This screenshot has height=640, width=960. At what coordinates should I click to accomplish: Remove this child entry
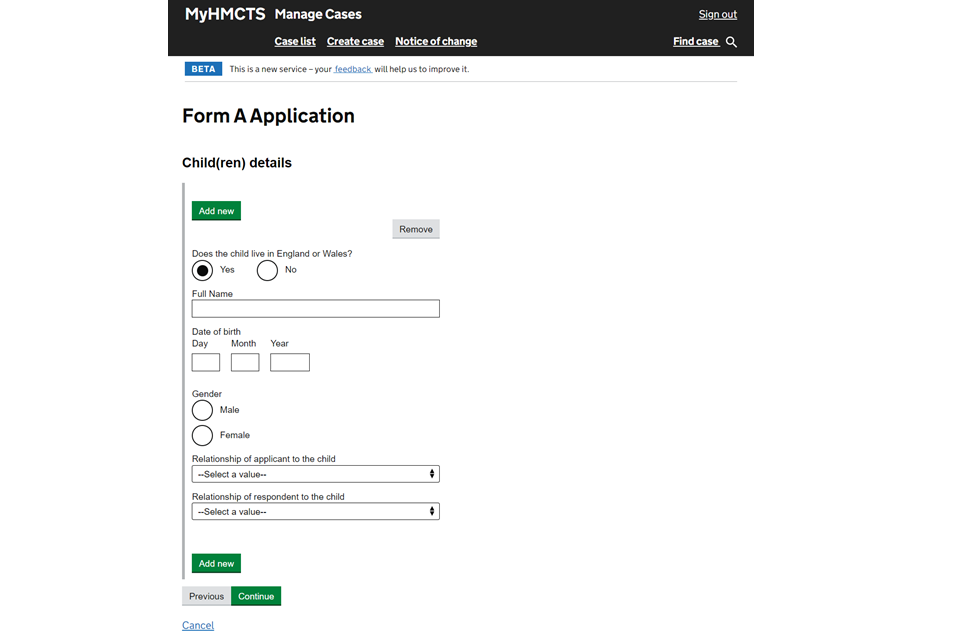click(416, 229)
